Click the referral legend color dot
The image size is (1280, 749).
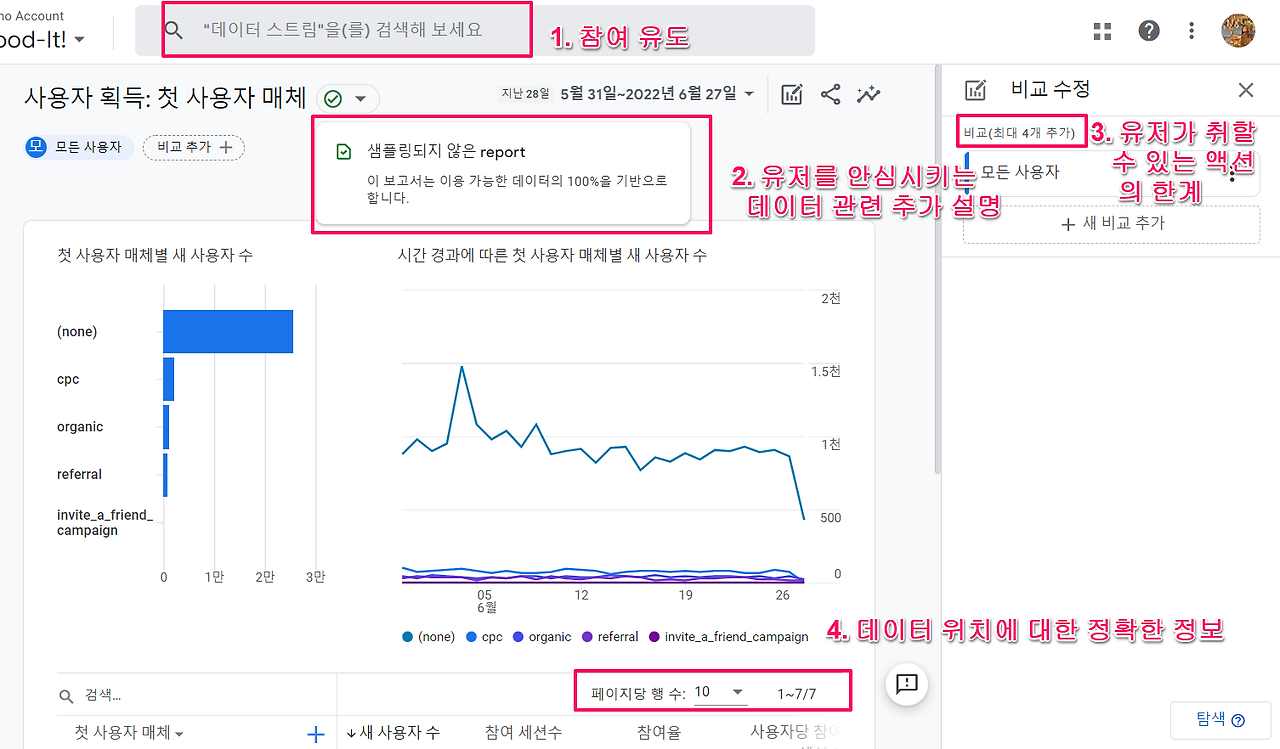tap(588, 637)
